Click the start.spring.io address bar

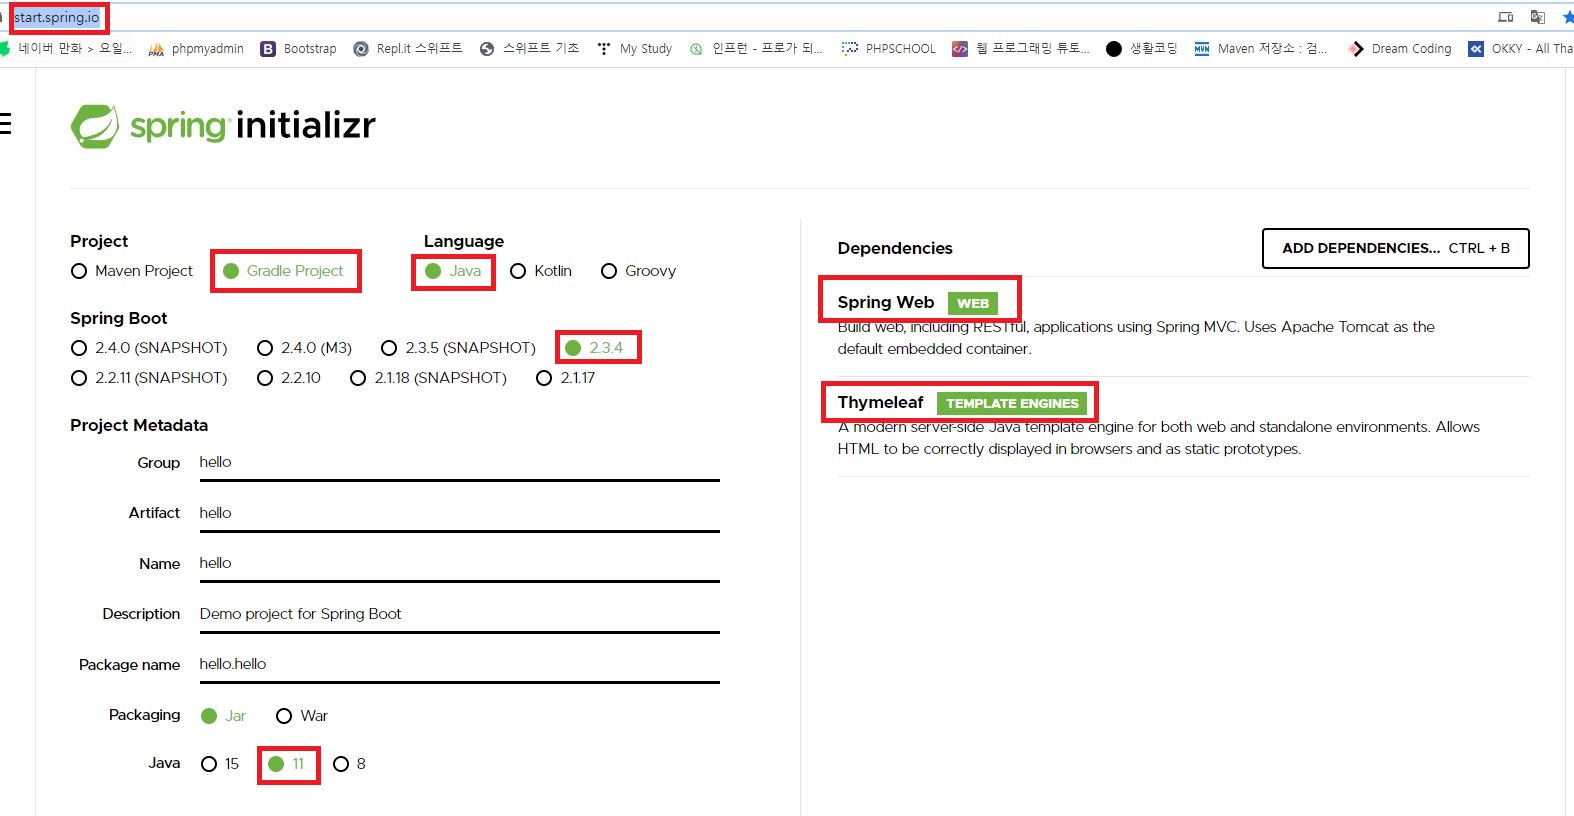click(57, 17)
